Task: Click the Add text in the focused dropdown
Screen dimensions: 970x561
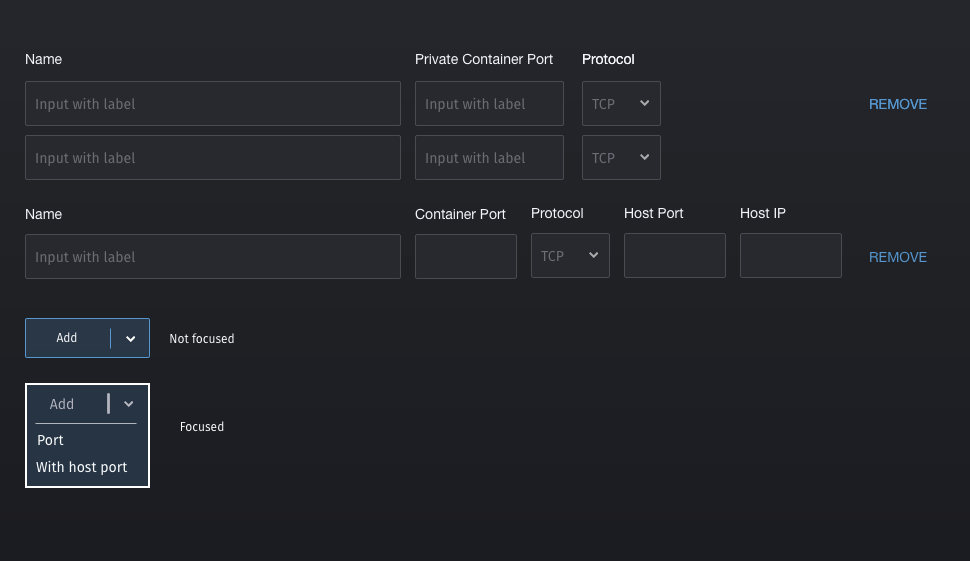Action: tap(62, 404)
